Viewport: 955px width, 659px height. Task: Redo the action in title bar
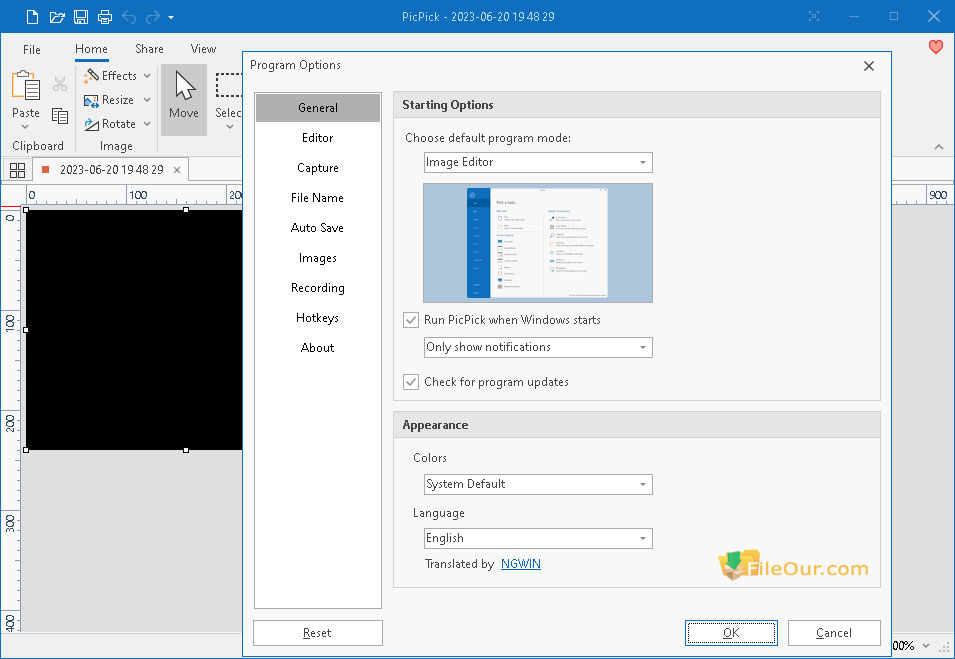(x=152, y=16)
